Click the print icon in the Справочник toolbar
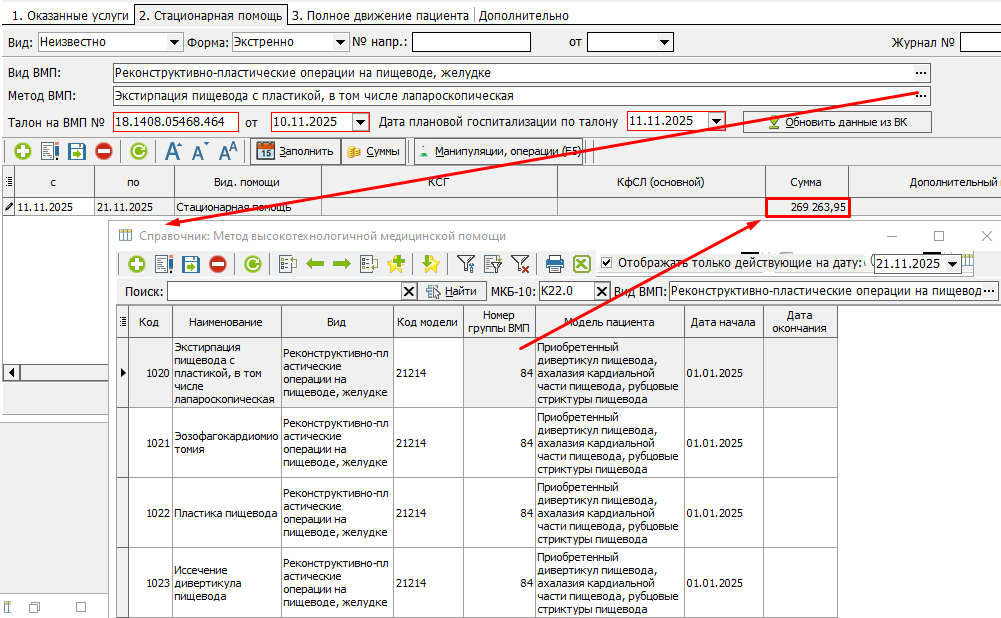The image size is (1001, 618). (x=555, y=264)
